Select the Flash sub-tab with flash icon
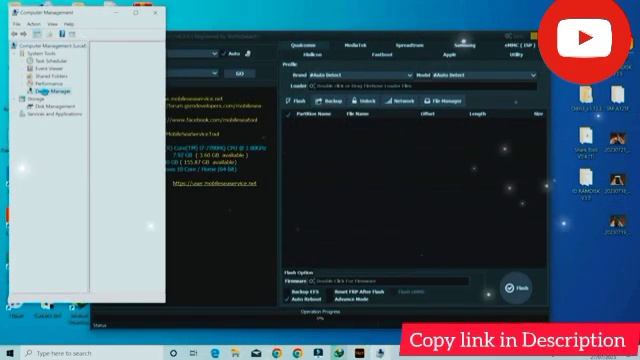Viewport: 640px width, 360px height. pyautogui.click(x=296, y=101)
